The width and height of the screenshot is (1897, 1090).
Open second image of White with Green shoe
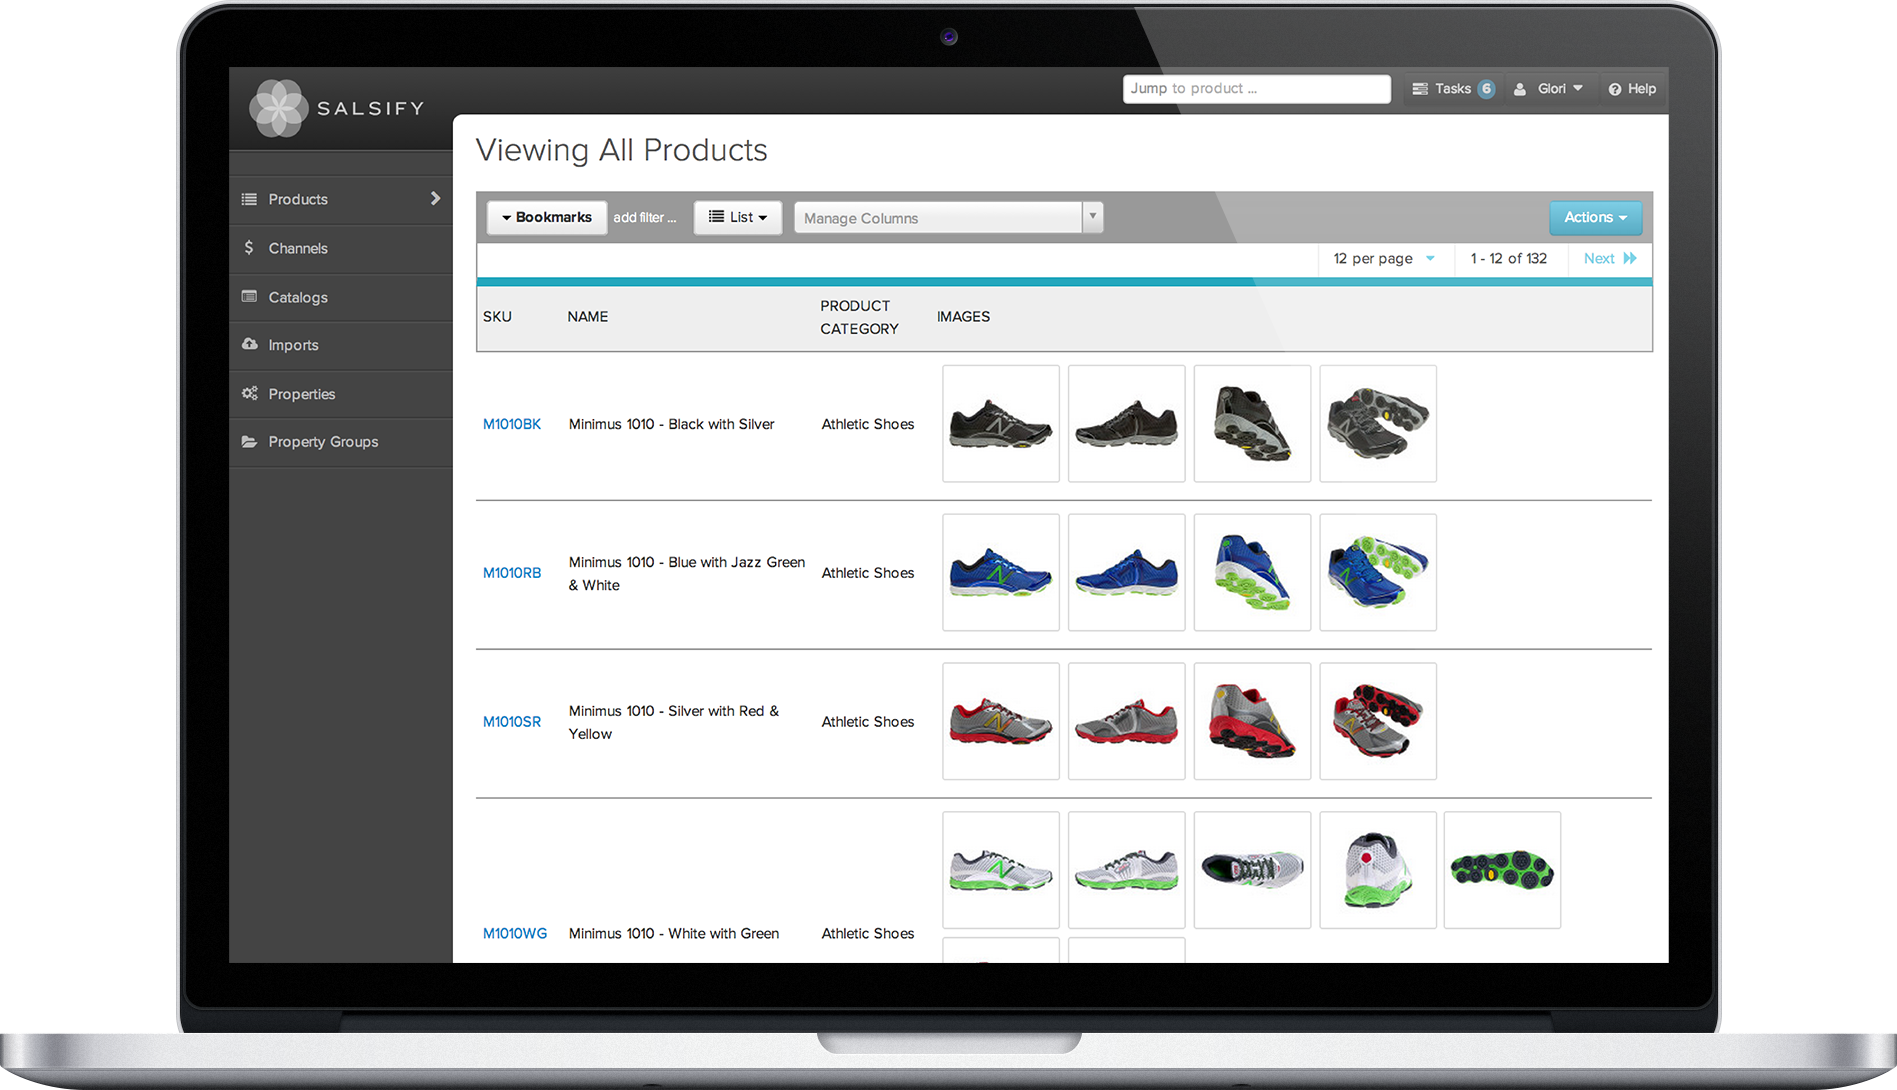tap(1127, 870)
